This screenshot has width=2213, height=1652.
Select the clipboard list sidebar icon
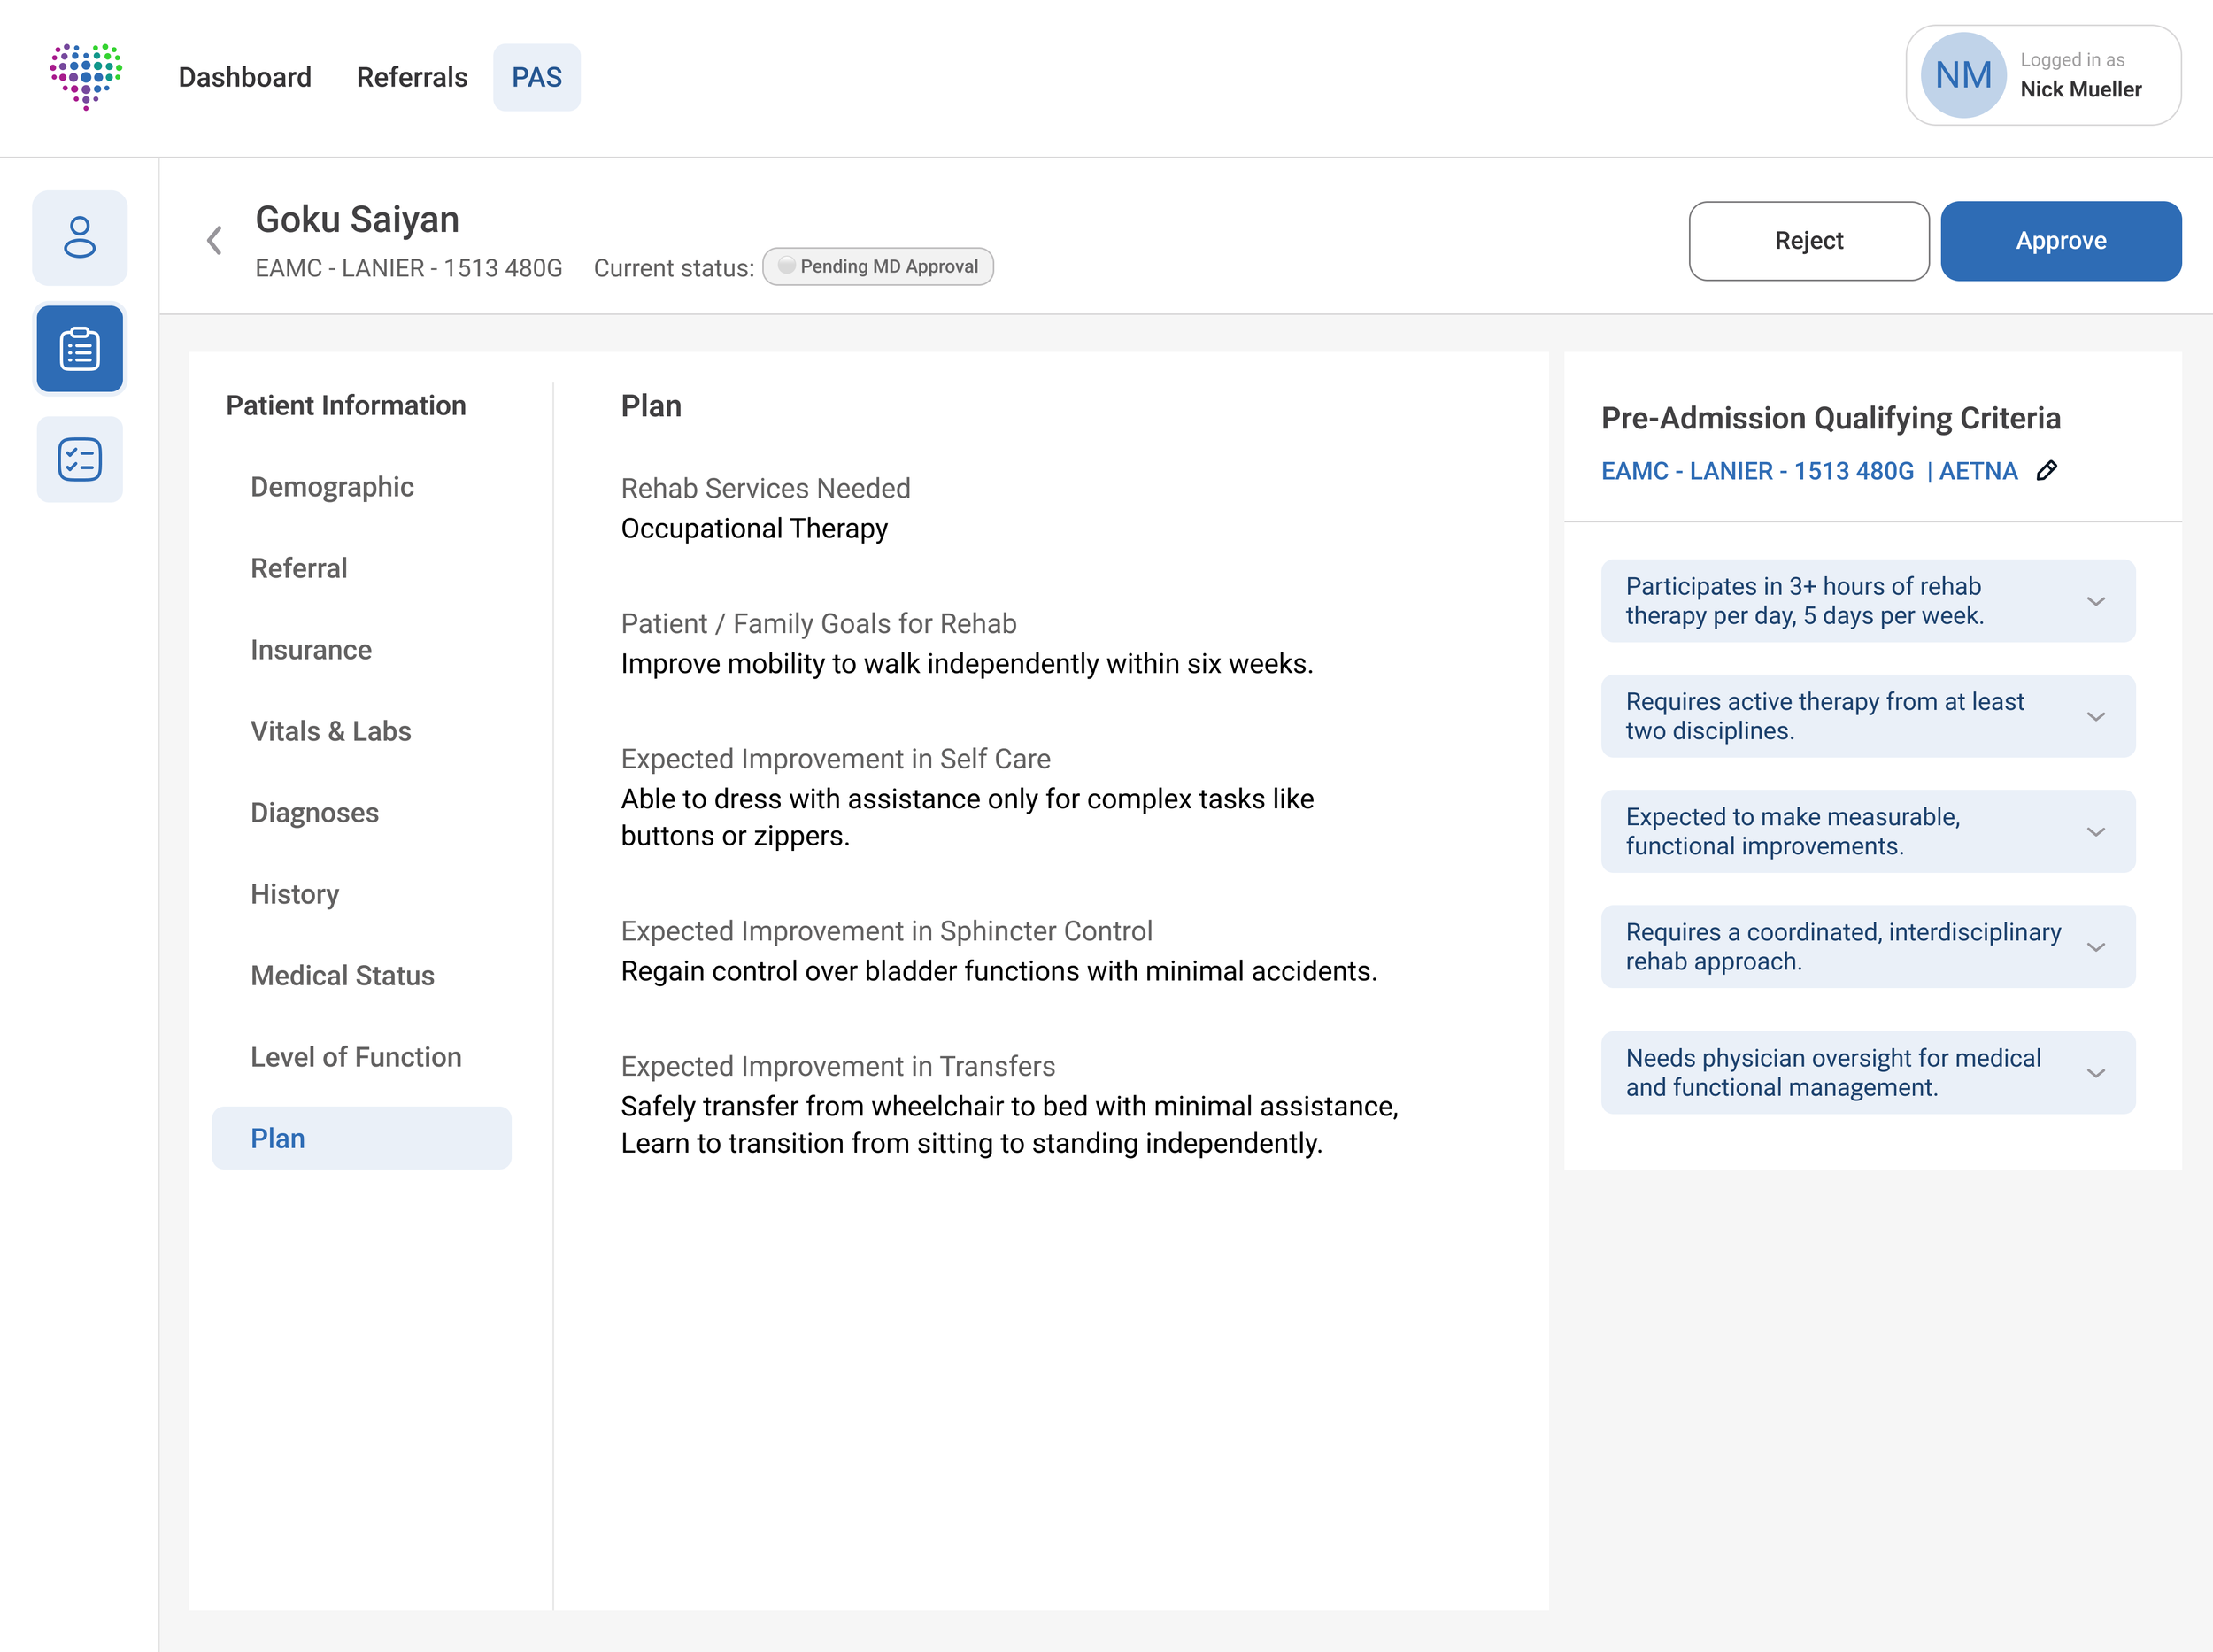(x=80, y=349)
